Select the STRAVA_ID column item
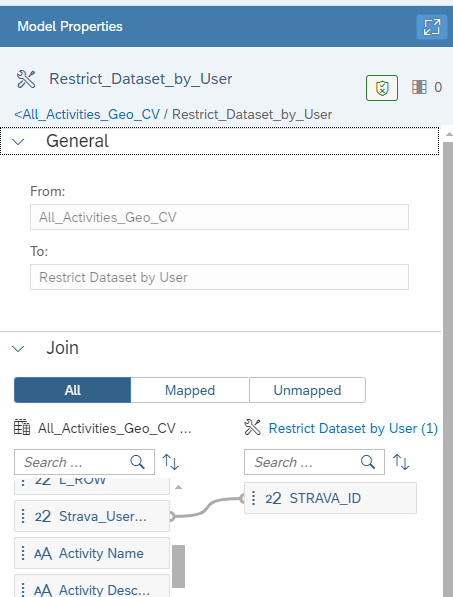This screenshot has height=597, width=453. [330, 498]
